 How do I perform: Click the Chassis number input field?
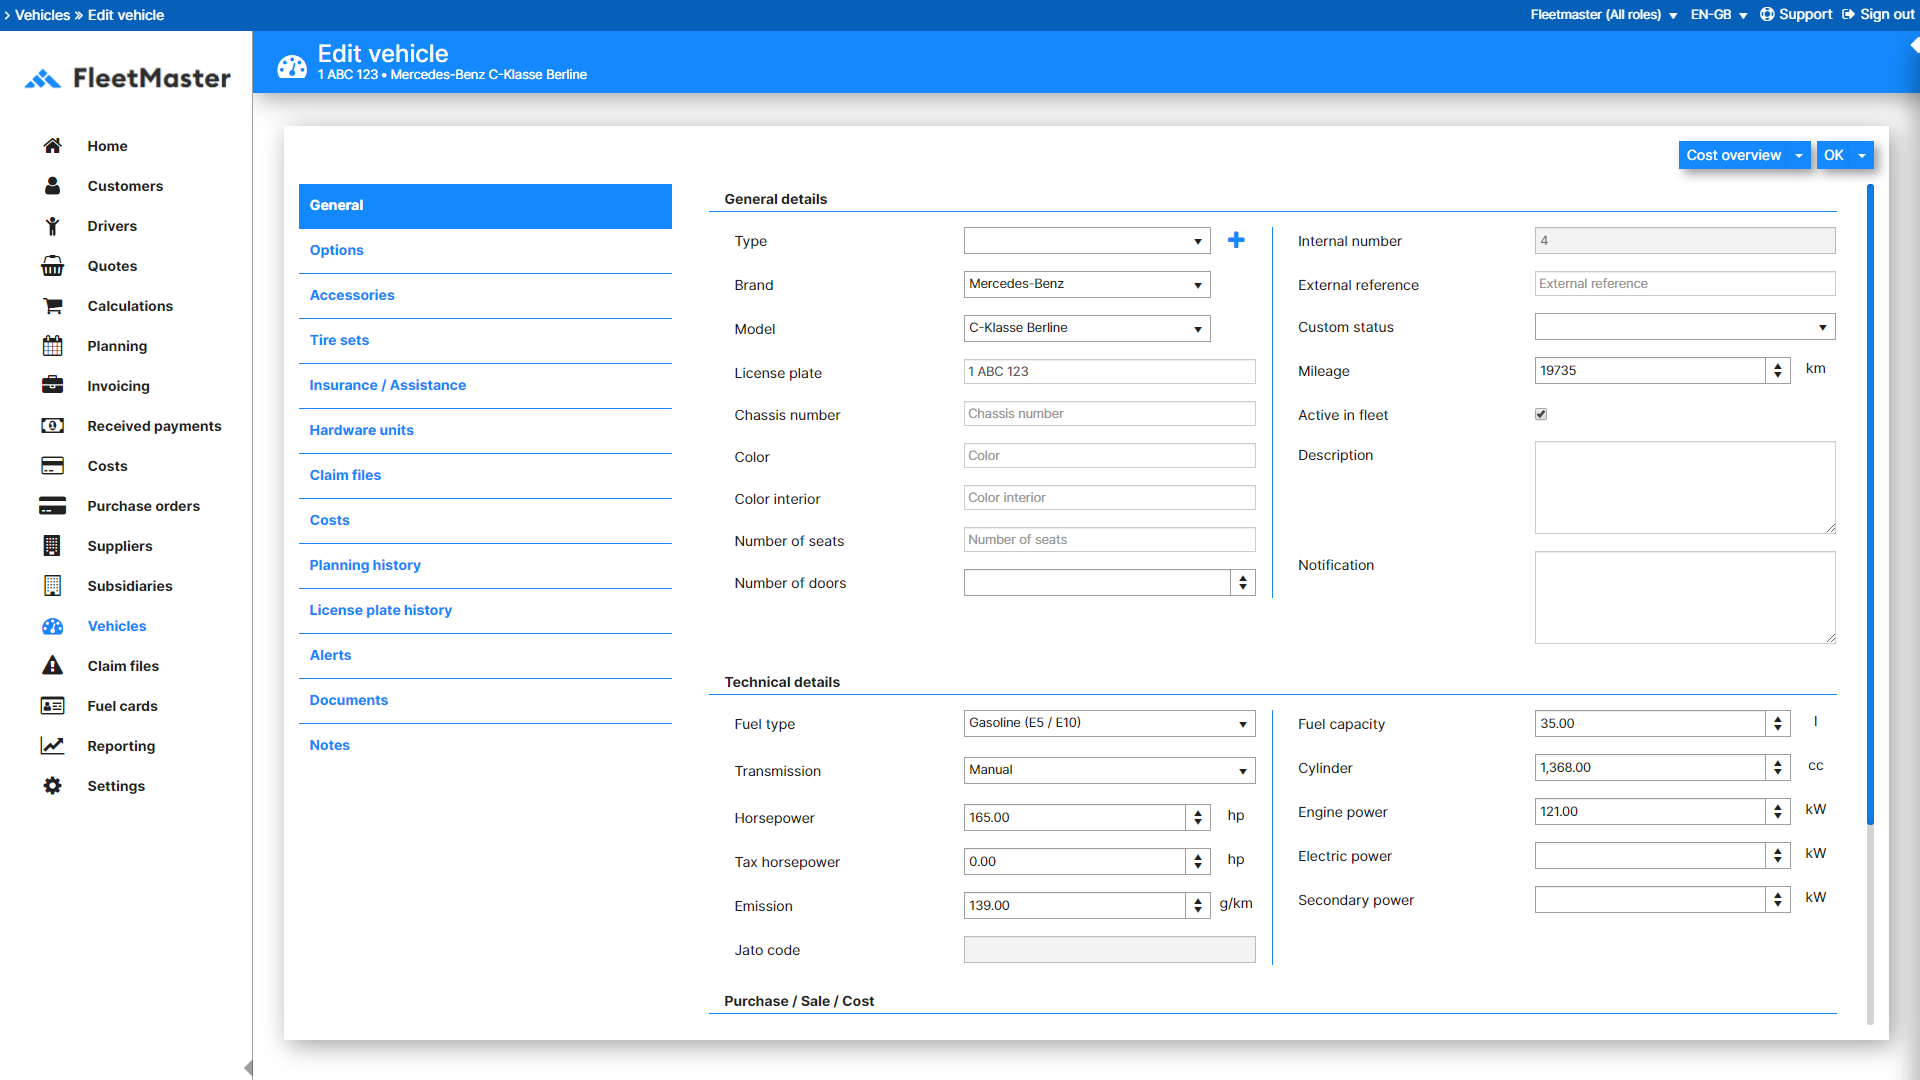(1110, 414)
